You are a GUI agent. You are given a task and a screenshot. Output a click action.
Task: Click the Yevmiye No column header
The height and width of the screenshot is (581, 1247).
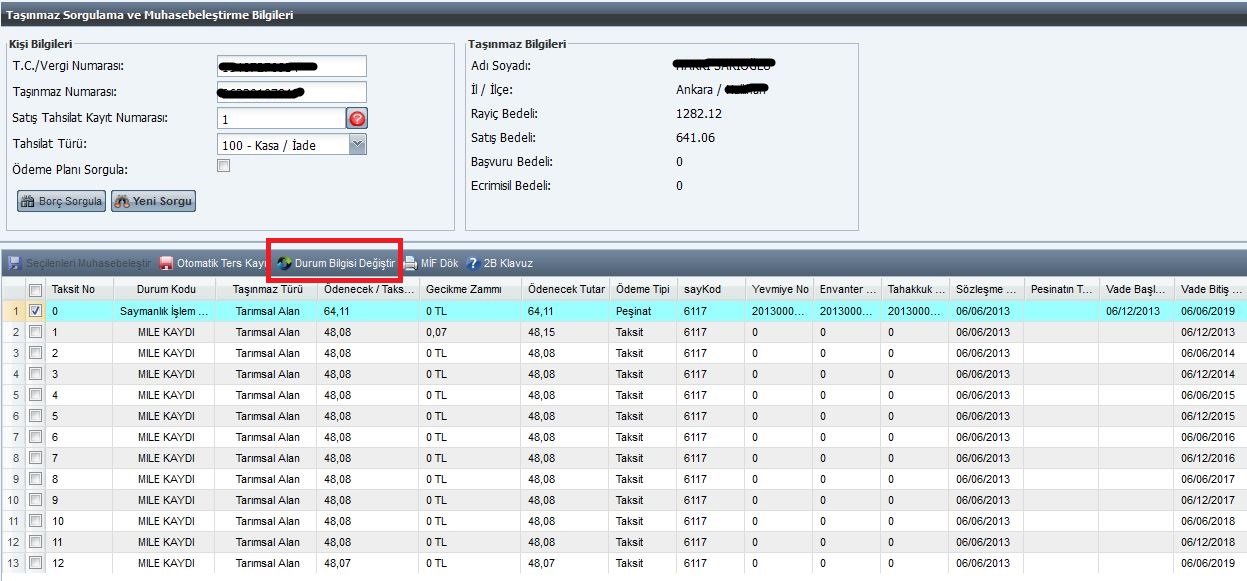[780, 290]
